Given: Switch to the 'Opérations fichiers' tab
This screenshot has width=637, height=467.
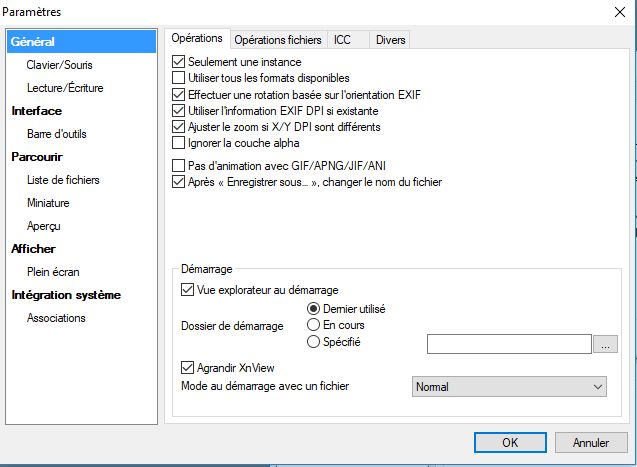Looking at the screenshot, I should (278, 39).
